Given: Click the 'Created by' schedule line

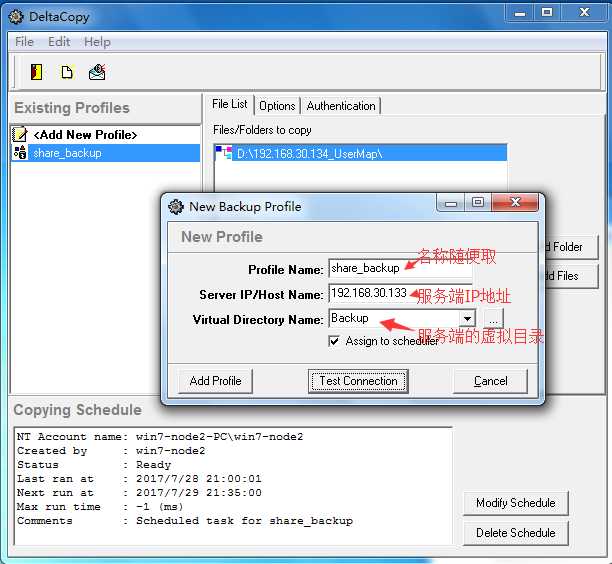Looking at the screenshot, I should point(111,451).
